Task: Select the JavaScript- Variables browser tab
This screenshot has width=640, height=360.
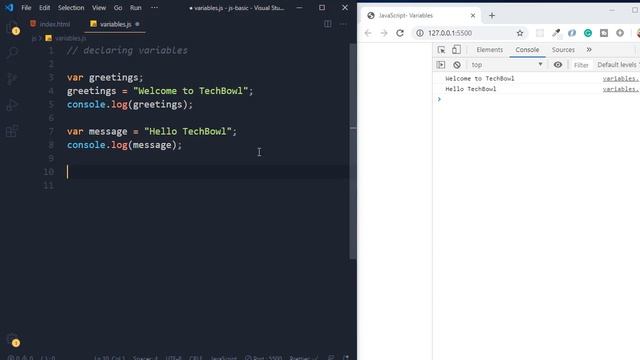Action: tap(420, 16)
